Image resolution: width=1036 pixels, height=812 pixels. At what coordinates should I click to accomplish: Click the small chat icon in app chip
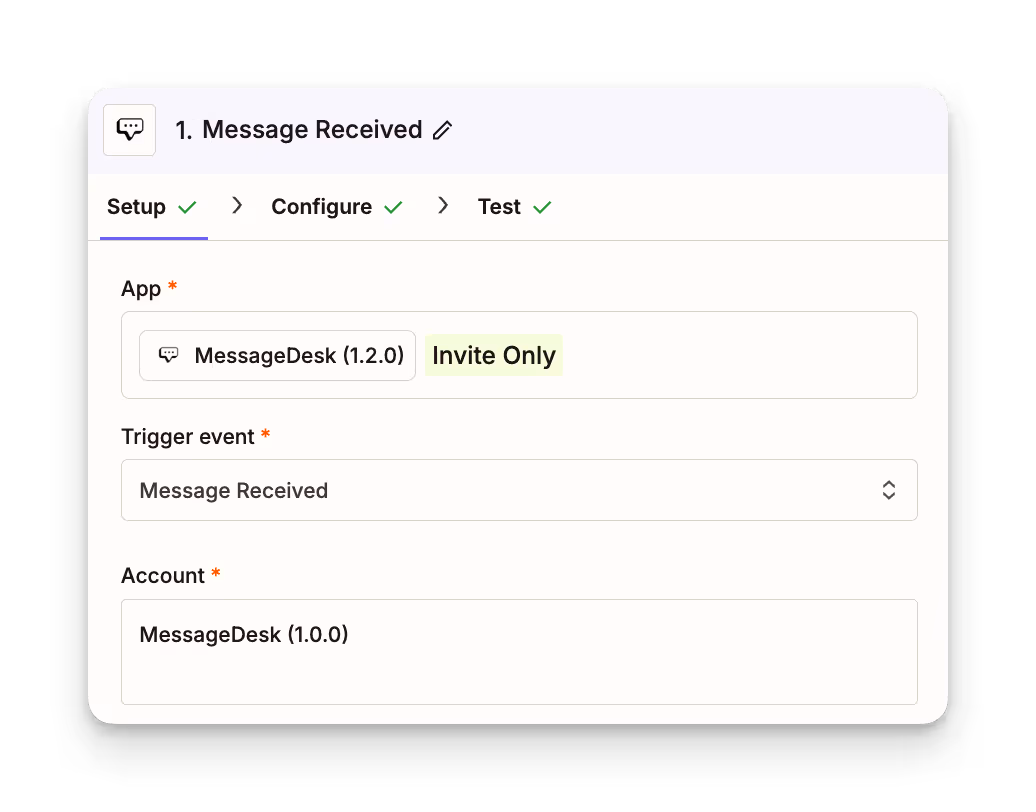(x=168, y=355)
